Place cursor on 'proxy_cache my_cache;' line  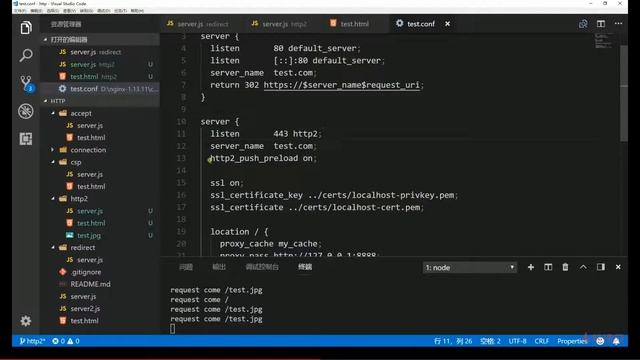tap(271, 244)
